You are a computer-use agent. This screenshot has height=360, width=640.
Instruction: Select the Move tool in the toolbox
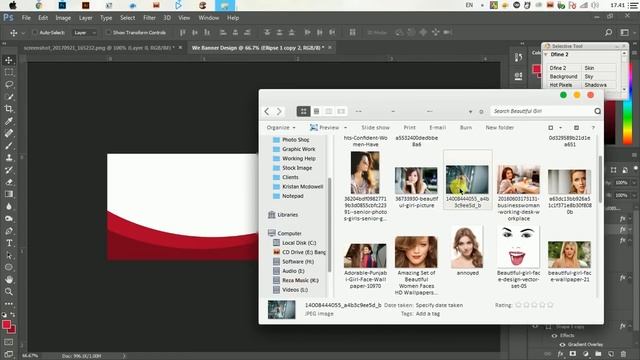click(x=9, y=60)
